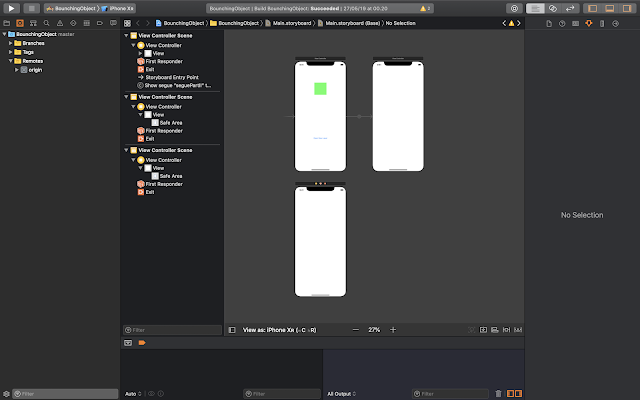Open the related items grid icon
Screen dimensions: 640x400
coord(127,23)
